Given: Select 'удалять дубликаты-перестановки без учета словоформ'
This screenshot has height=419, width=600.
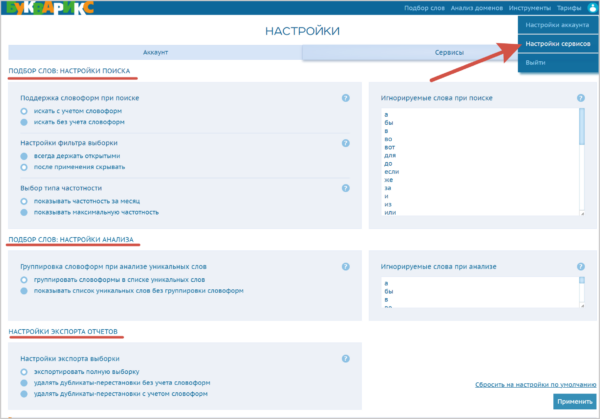Looking at the screenshot, I should (24, 383).
